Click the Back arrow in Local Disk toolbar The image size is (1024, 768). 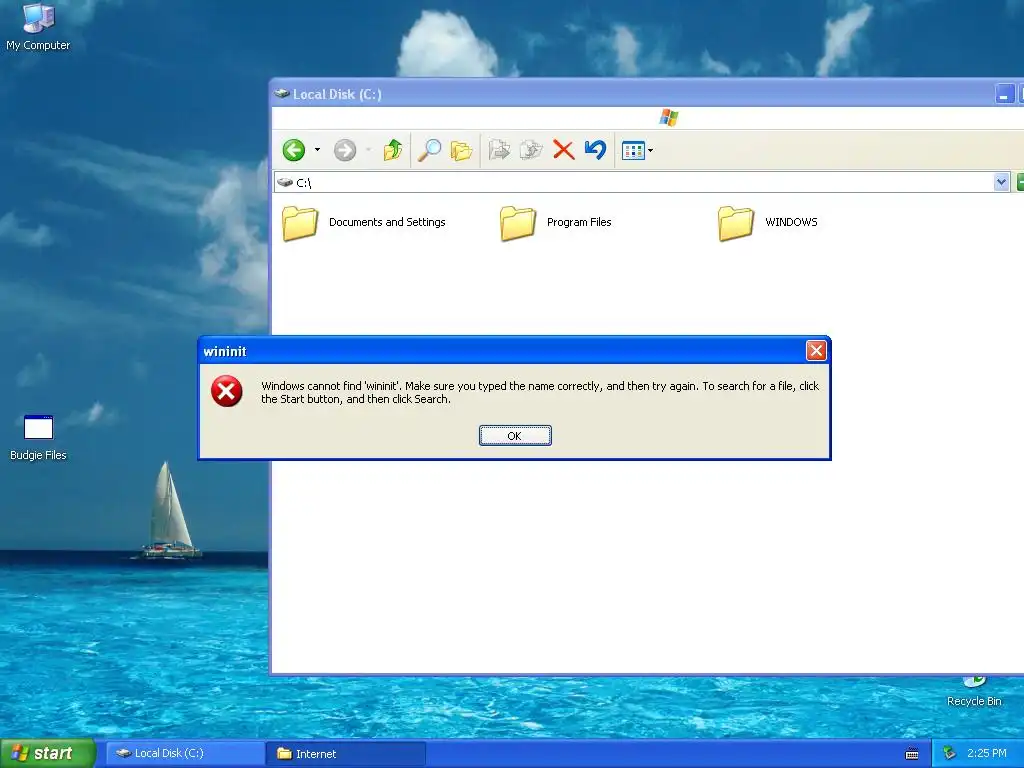[294, 150]
